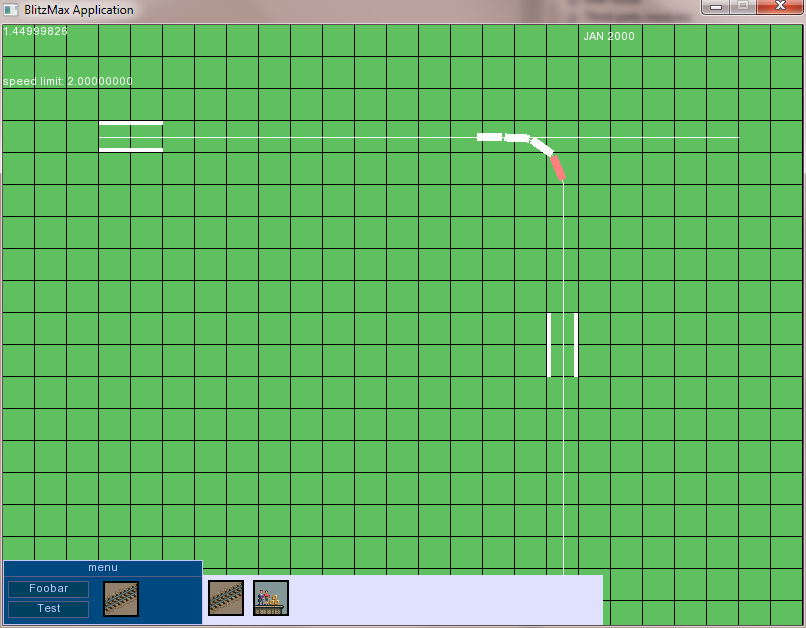Viewport: 806px width, 628px height.
Task: Click the station with vertical bars on lower track
Action: [563, 345]
